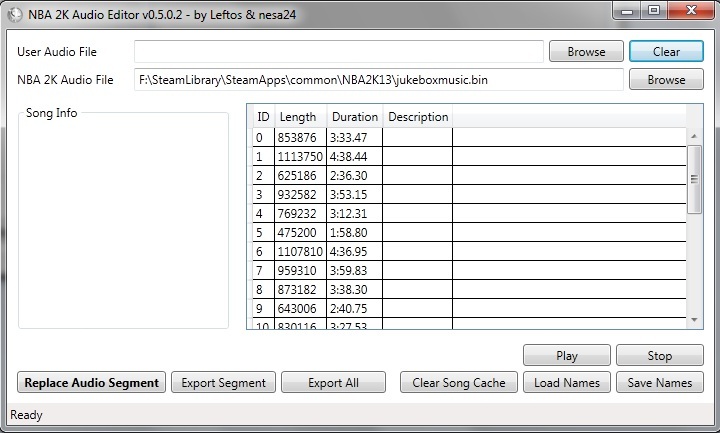Image resolution: width=720 pixels, height=433 pixels.
Task: Click the song list scroll up arrow
Action: pyautogui.click(x=694, y=136)
